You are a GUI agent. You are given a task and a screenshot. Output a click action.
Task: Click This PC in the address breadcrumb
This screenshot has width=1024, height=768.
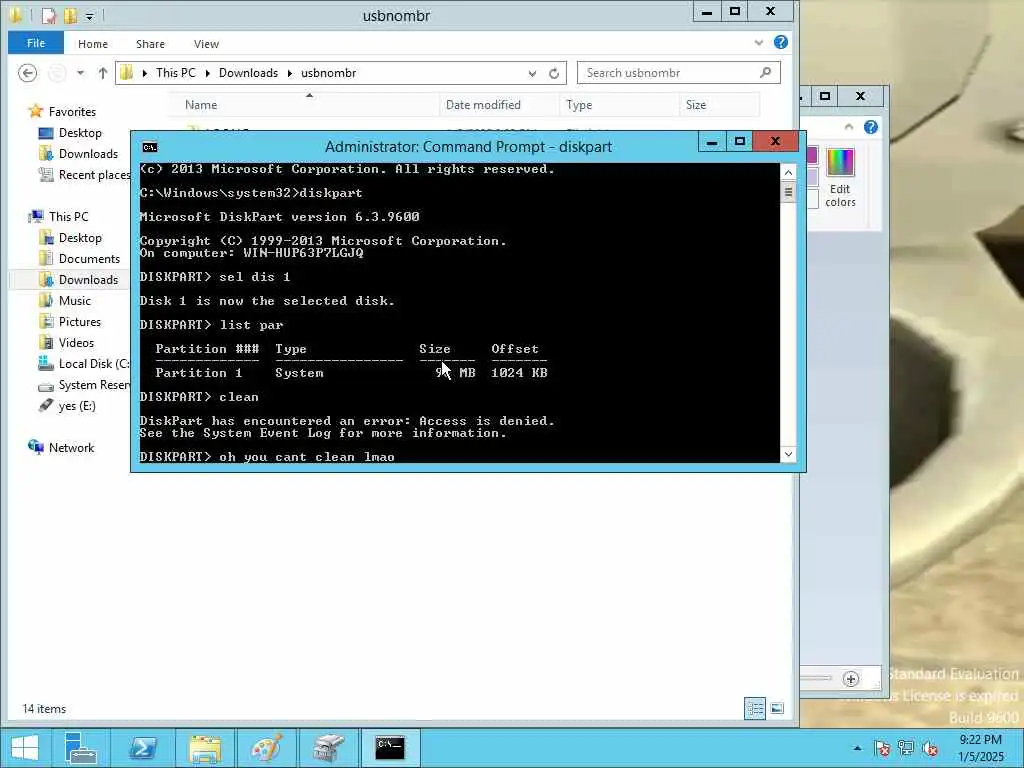click(176, 72)
